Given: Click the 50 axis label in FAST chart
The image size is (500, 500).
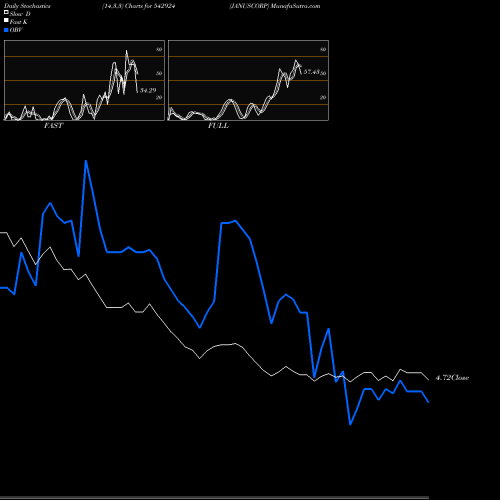Looking at the screenshot, I should click(159, 73).
